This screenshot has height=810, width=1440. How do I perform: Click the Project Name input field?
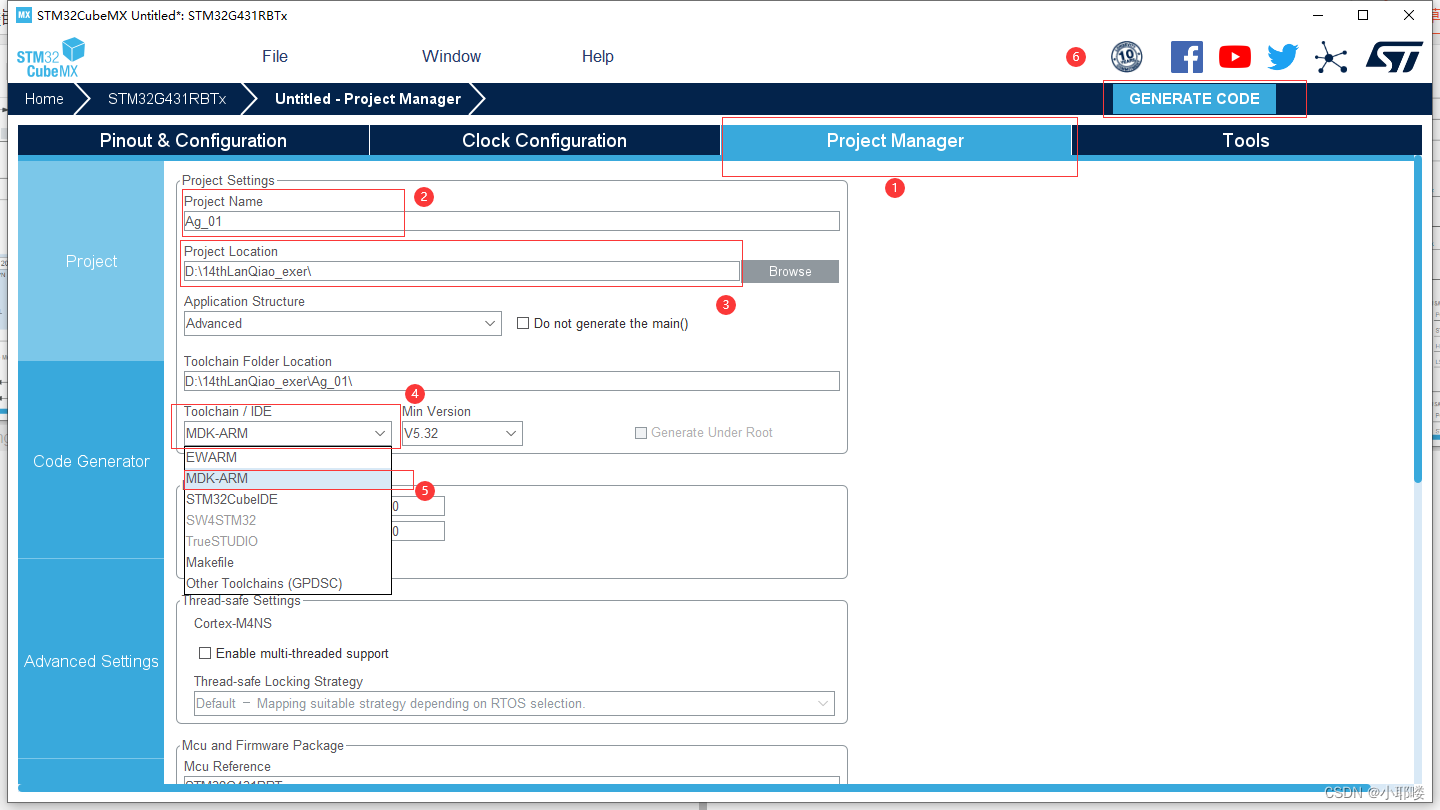(x=511, y=222)
